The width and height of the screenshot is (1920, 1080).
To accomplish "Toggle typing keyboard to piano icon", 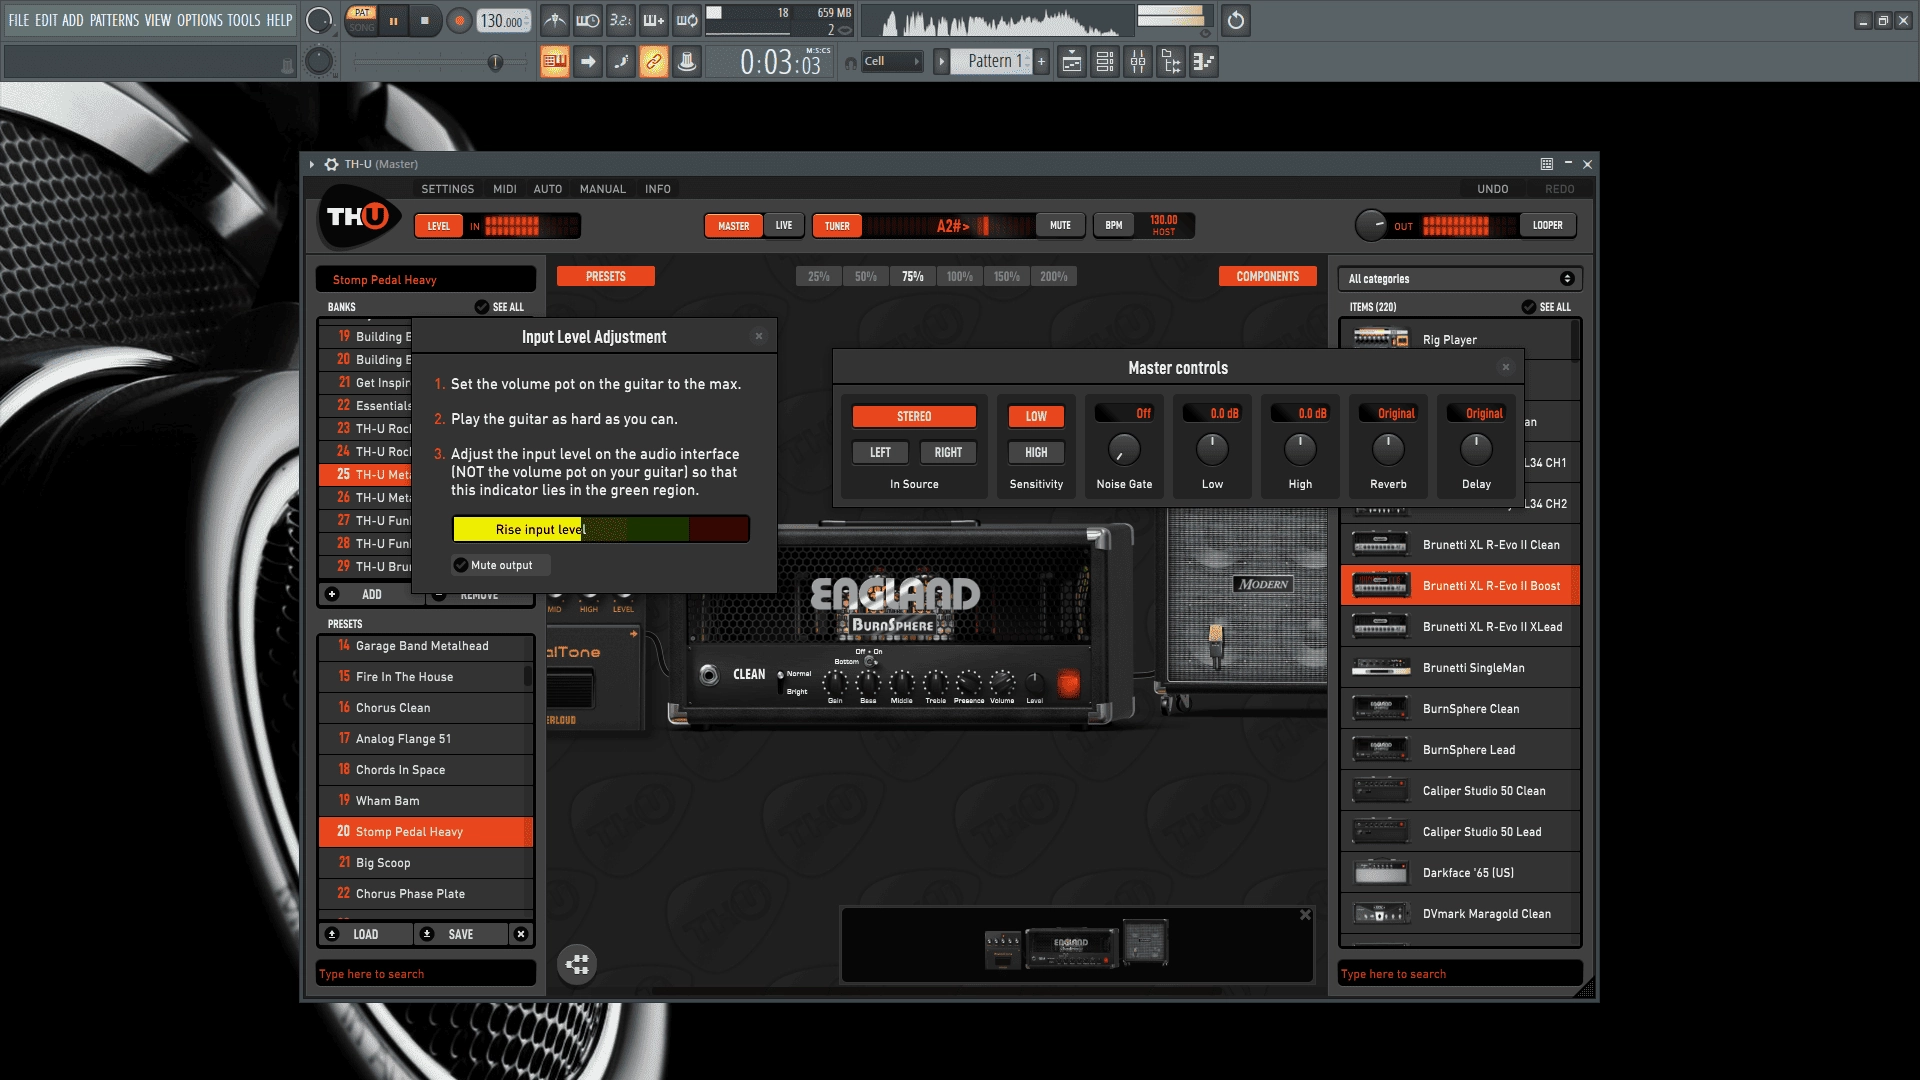I will (555, 62).
